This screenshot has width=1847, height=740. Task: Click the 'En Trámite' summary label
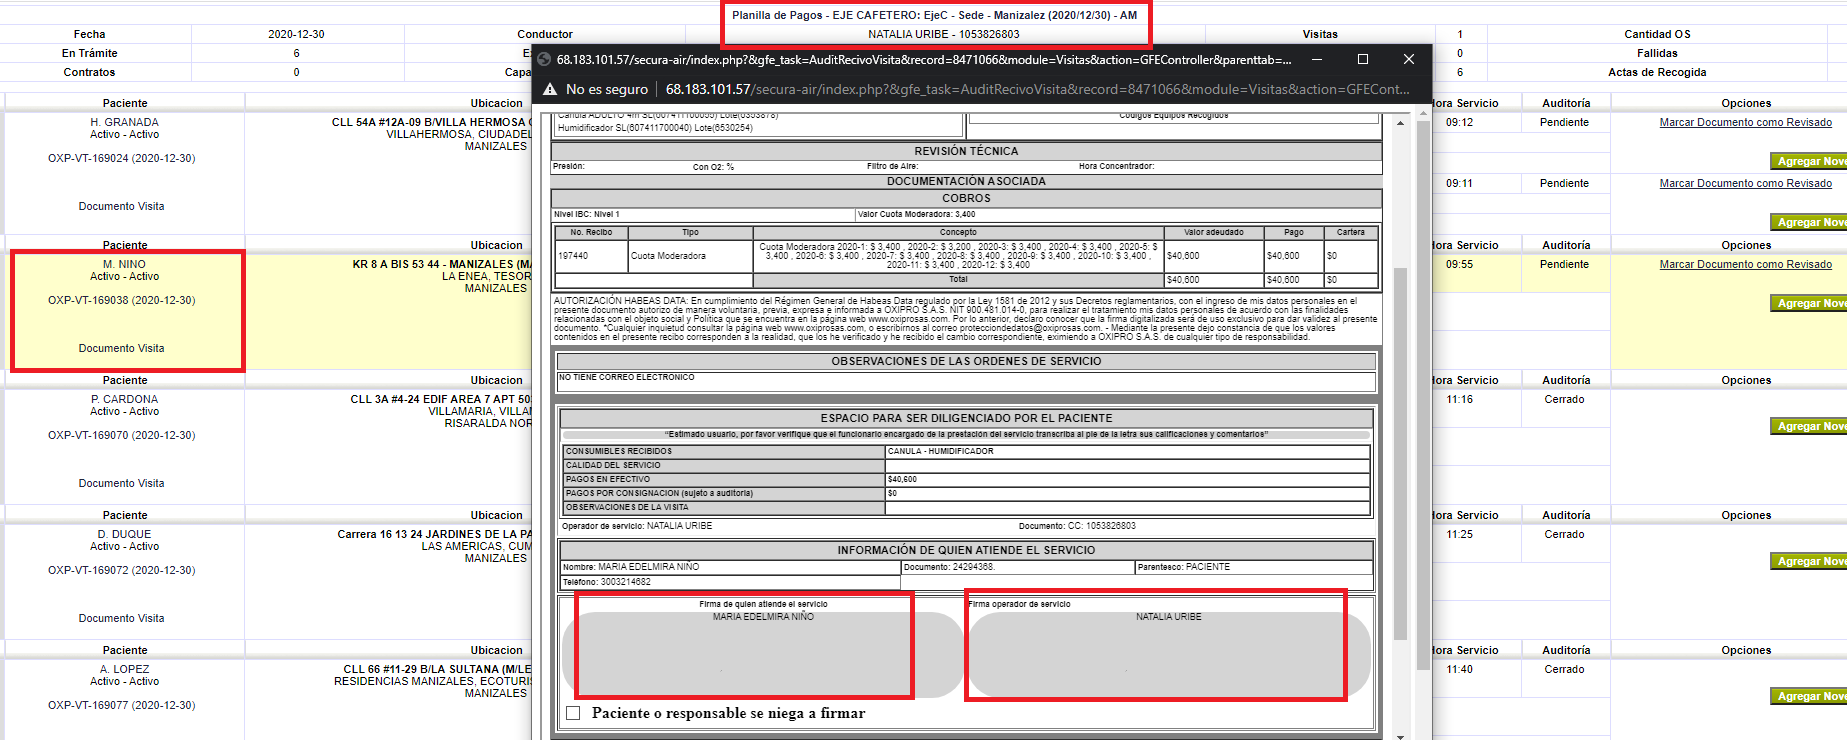89,53
